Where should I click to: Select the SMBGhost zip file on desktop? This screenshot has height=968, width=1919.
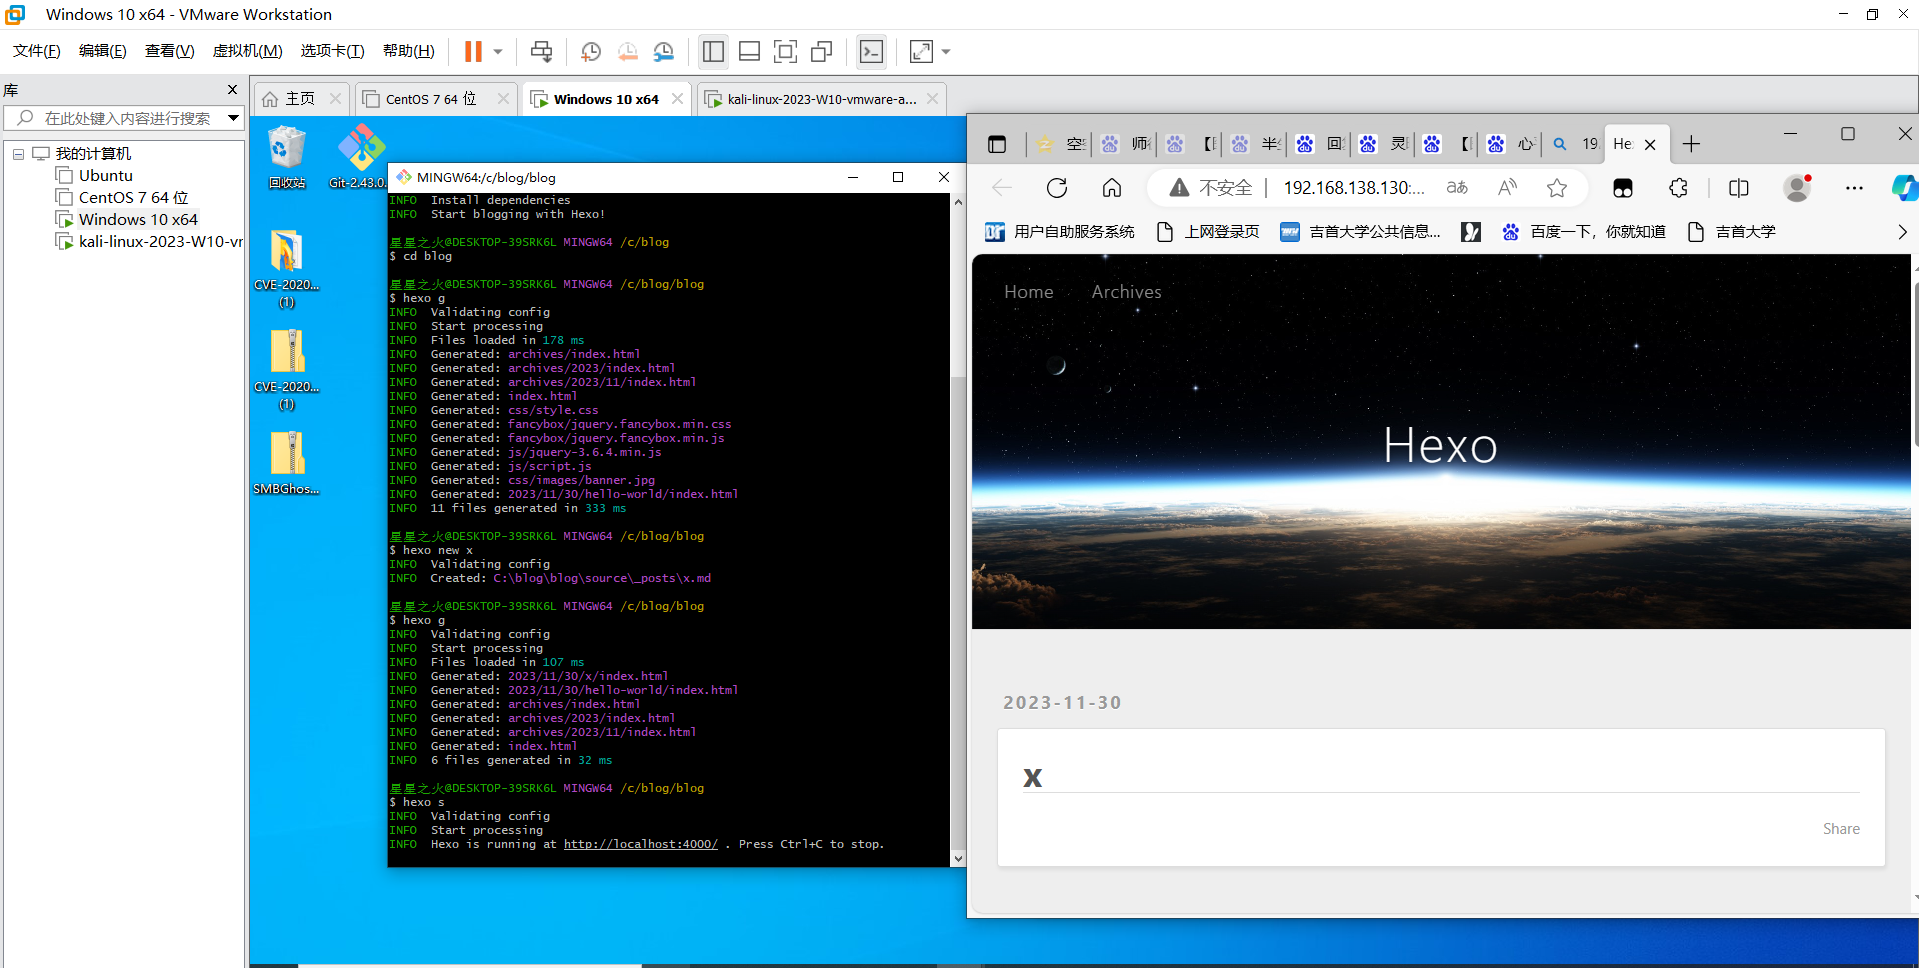287,463
